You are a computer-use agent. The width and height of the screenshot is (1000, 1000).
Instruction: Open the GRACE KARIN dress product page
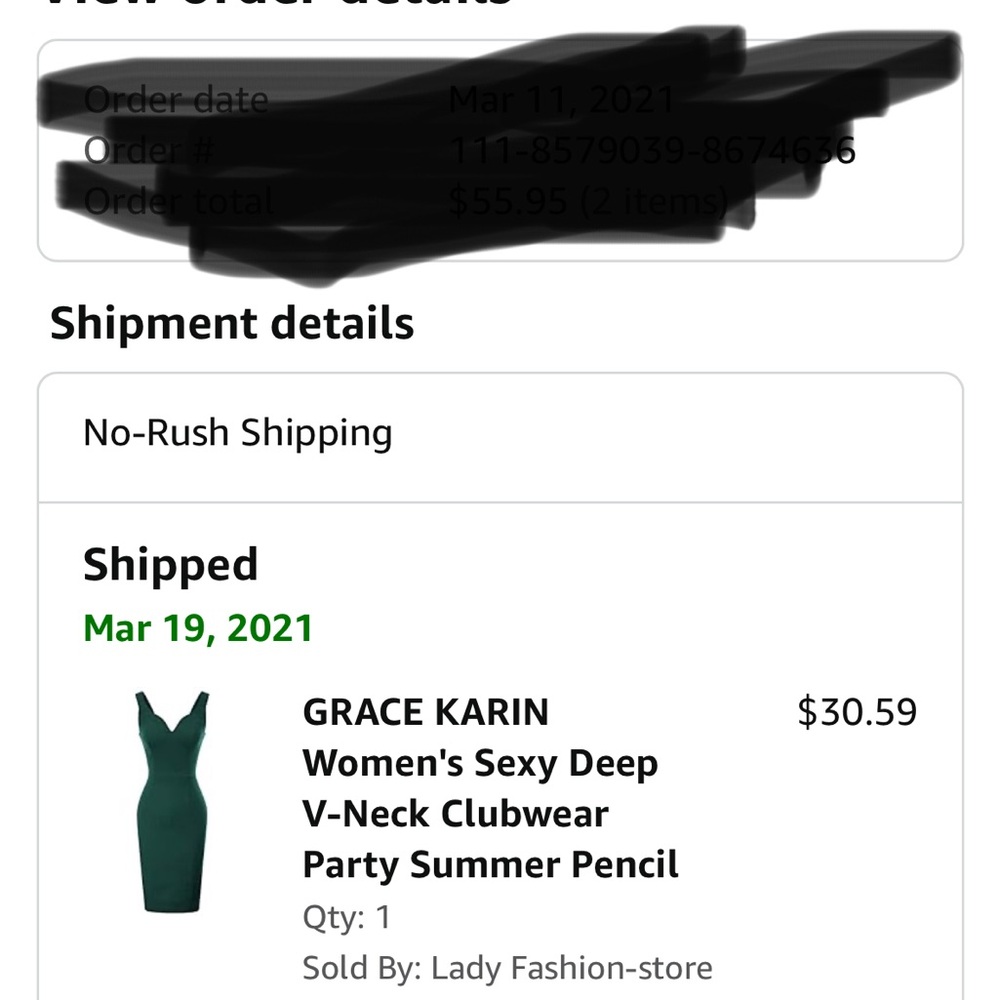point(425,712)
